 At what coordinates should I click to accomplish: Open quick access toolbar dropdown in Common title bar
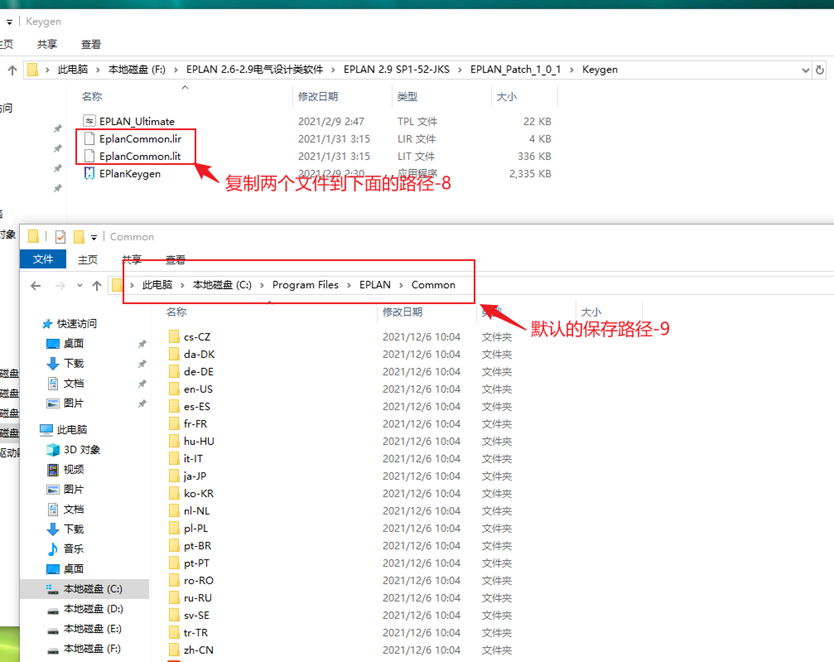pyautogui.click(x=94, y=237)
